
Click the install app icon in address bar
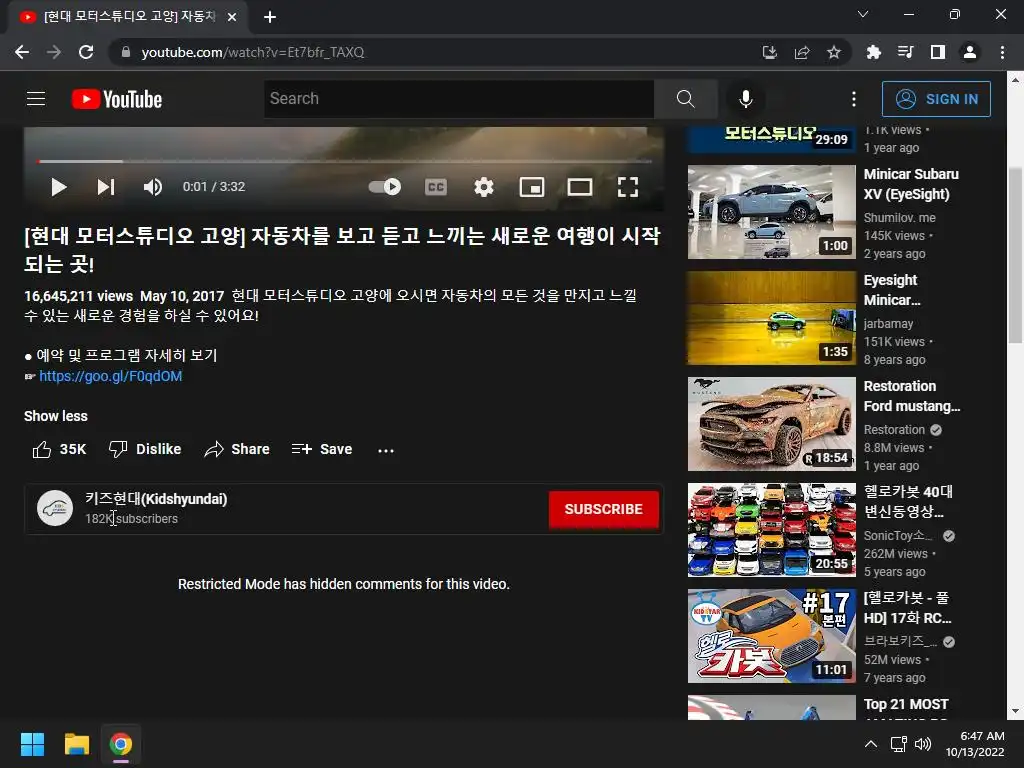(x=769, y=52)
